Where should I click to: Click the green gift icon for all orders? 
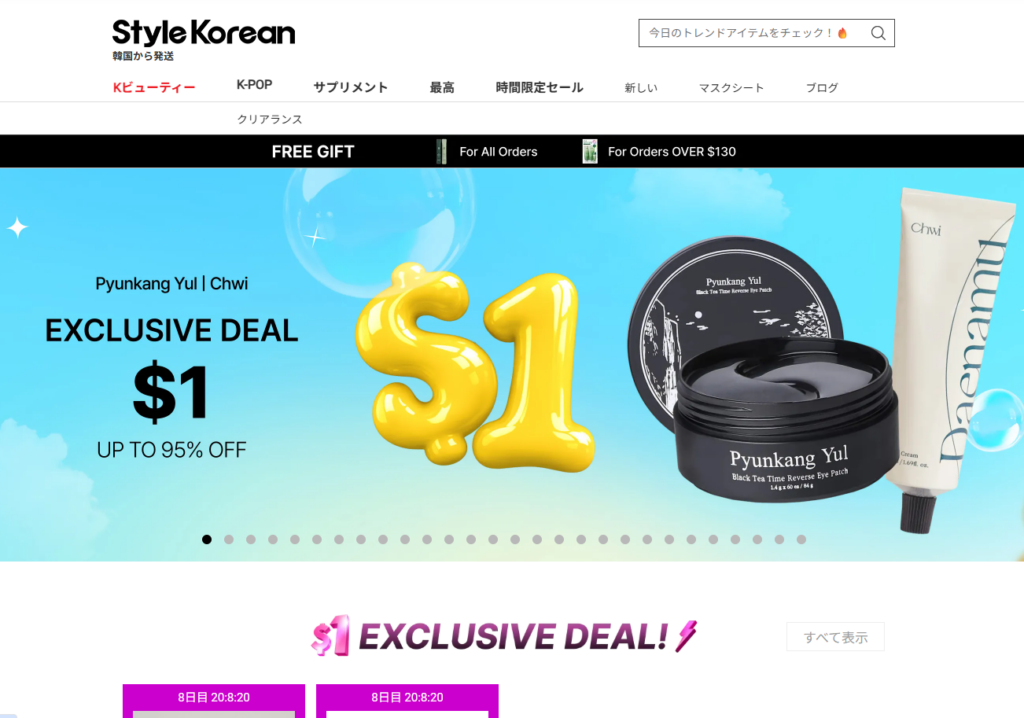click(x=441, y=152)
